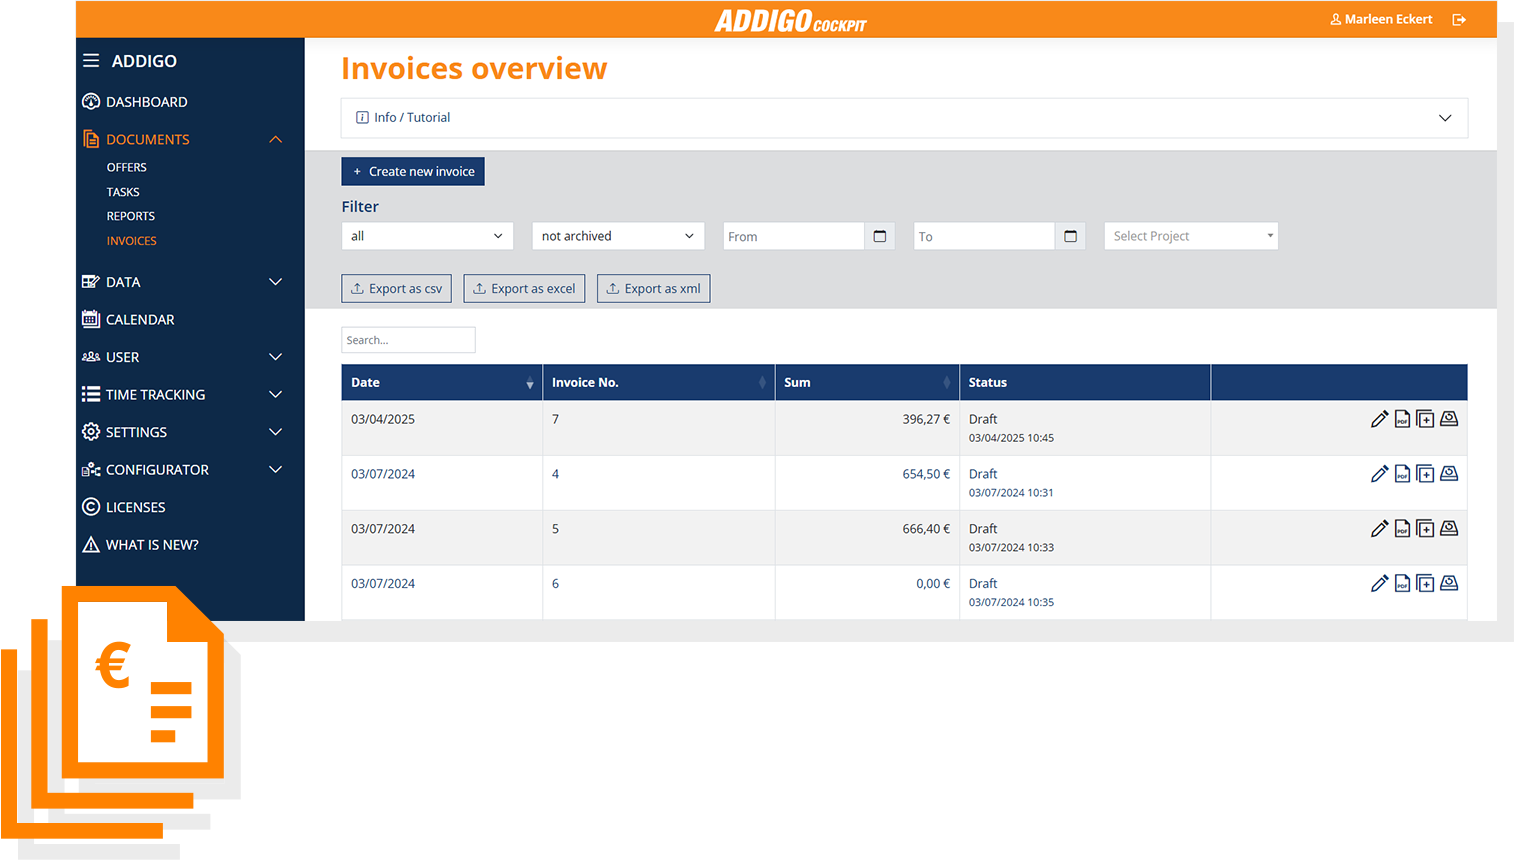Viewport: 1514px width, 860px height.
Task: Expand the Info / Tutorial panel
Action: point(904,118)
